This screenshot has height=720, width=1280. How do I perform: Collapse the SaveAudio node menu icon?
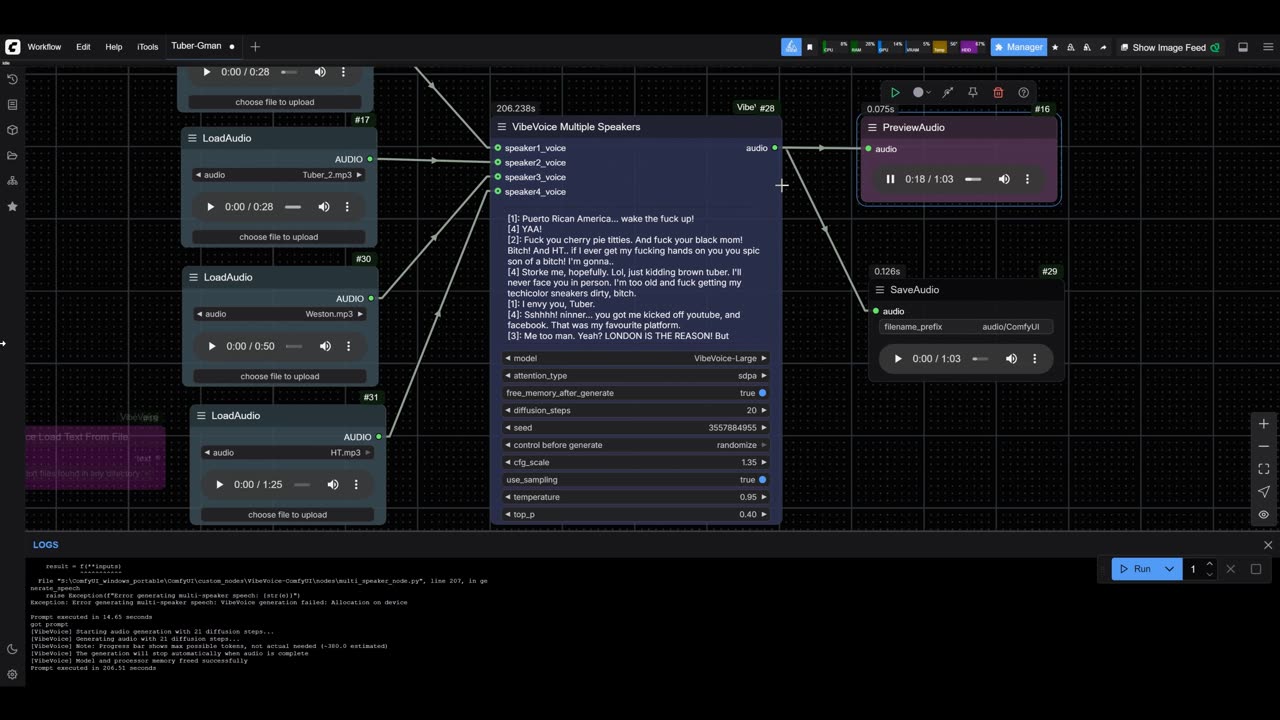point(880,290)
